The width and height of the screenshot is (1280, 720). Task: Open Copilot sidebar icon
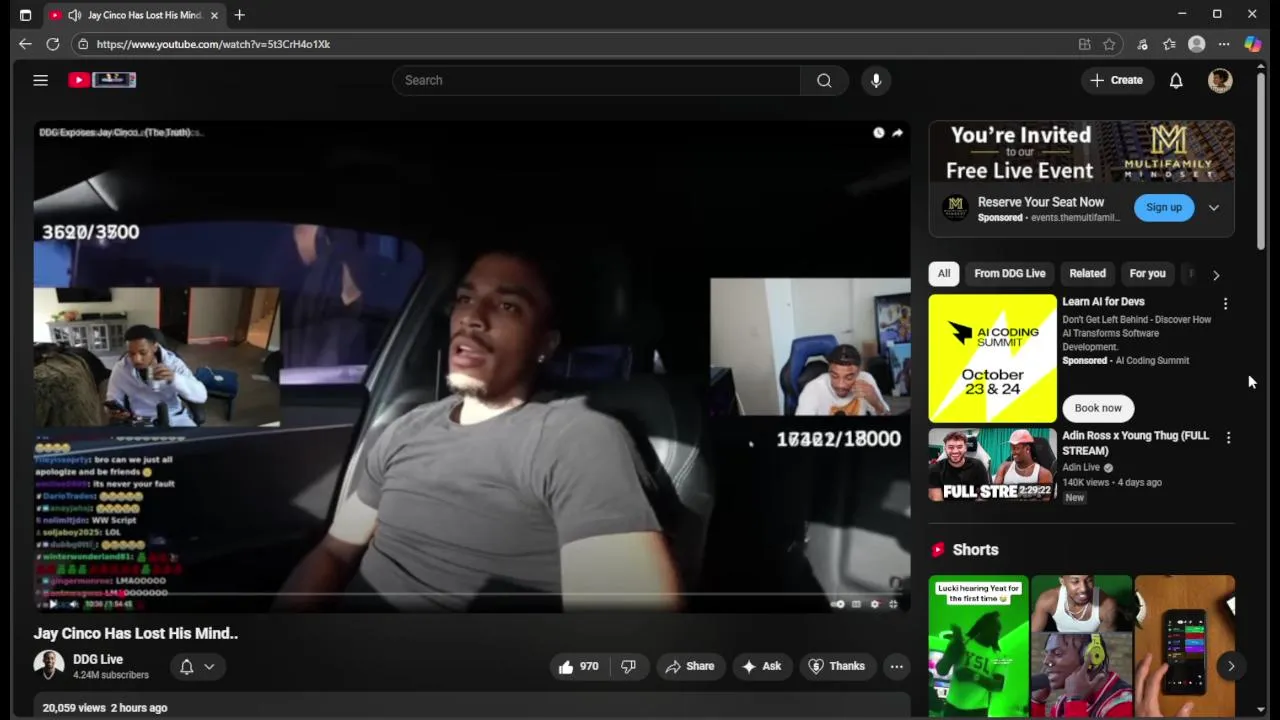pyautogui.click(x=1252, y=44)
